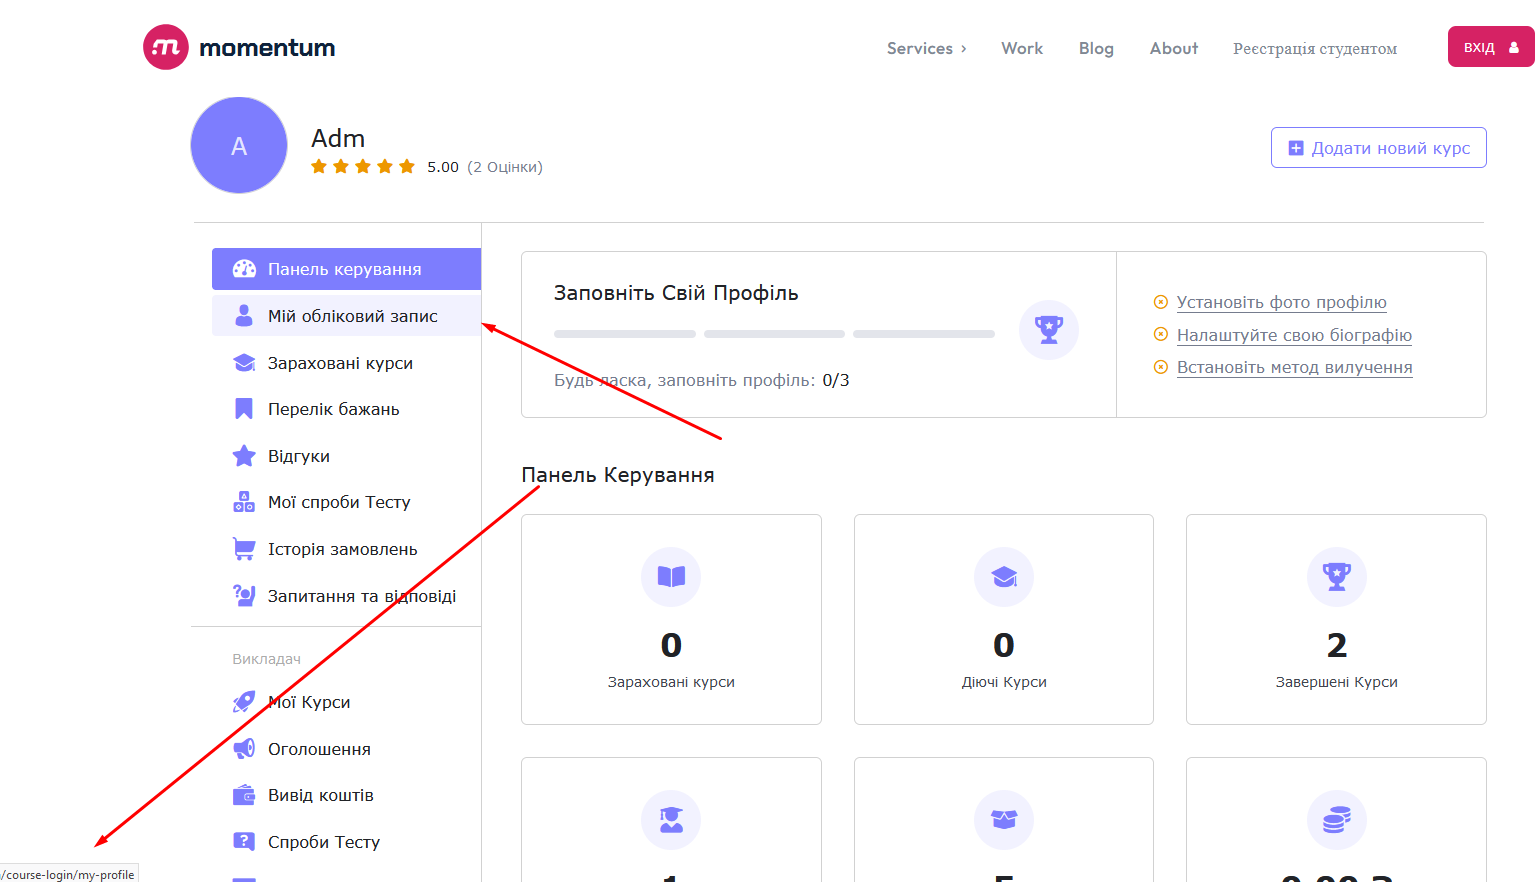This screenshot has width=1537, height=882.
Task: Click the Панель Керування section heading
Action: [x=618, y=475]
